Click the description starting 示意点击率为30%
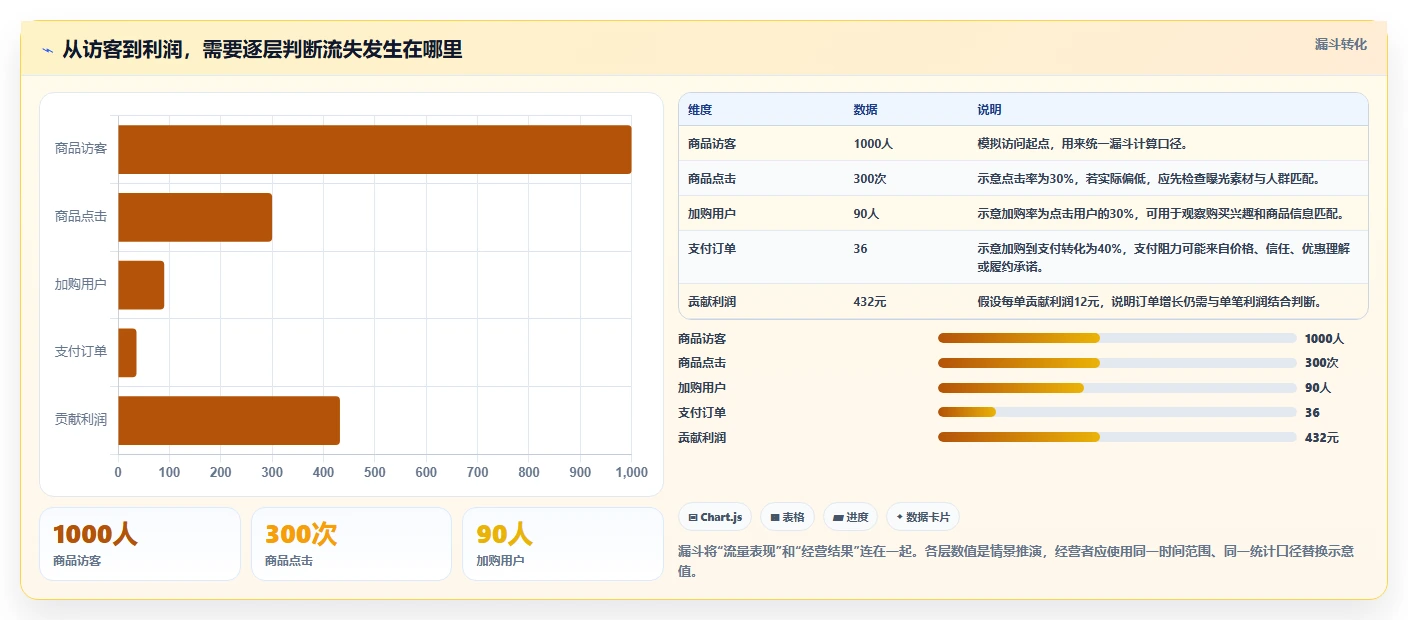1408x620 pixels. 1149,179
